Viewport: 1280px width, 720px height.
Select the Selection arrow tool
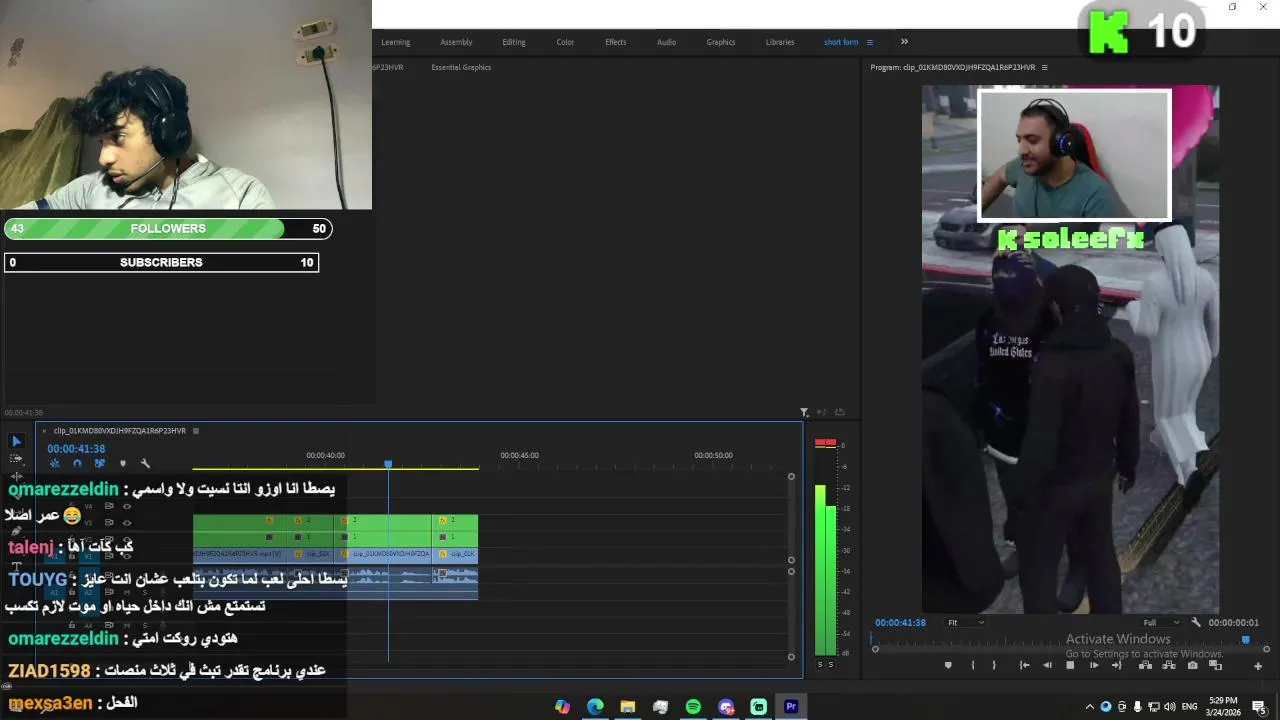16,441
